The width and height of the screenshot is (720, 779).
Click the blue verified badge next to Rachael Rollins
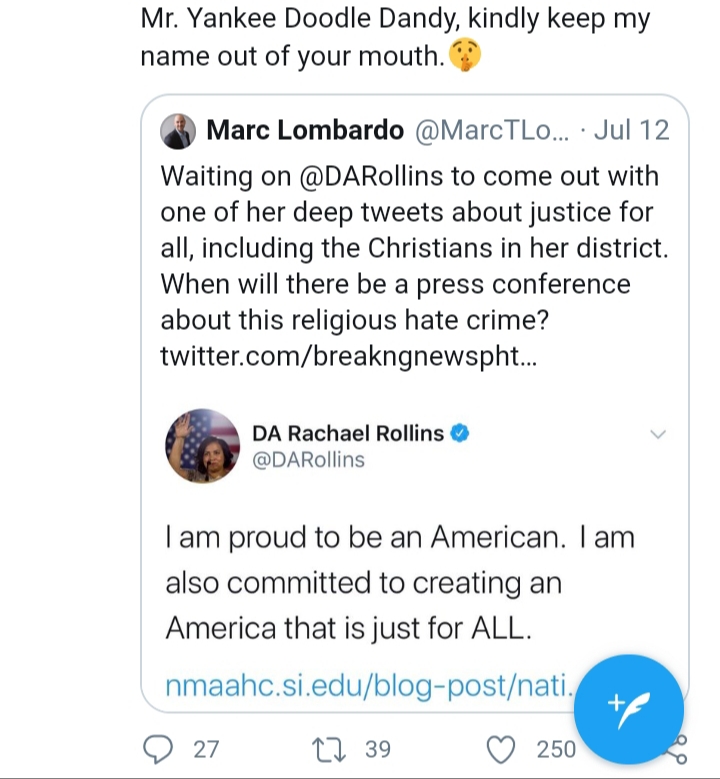(x=459, y=433)
